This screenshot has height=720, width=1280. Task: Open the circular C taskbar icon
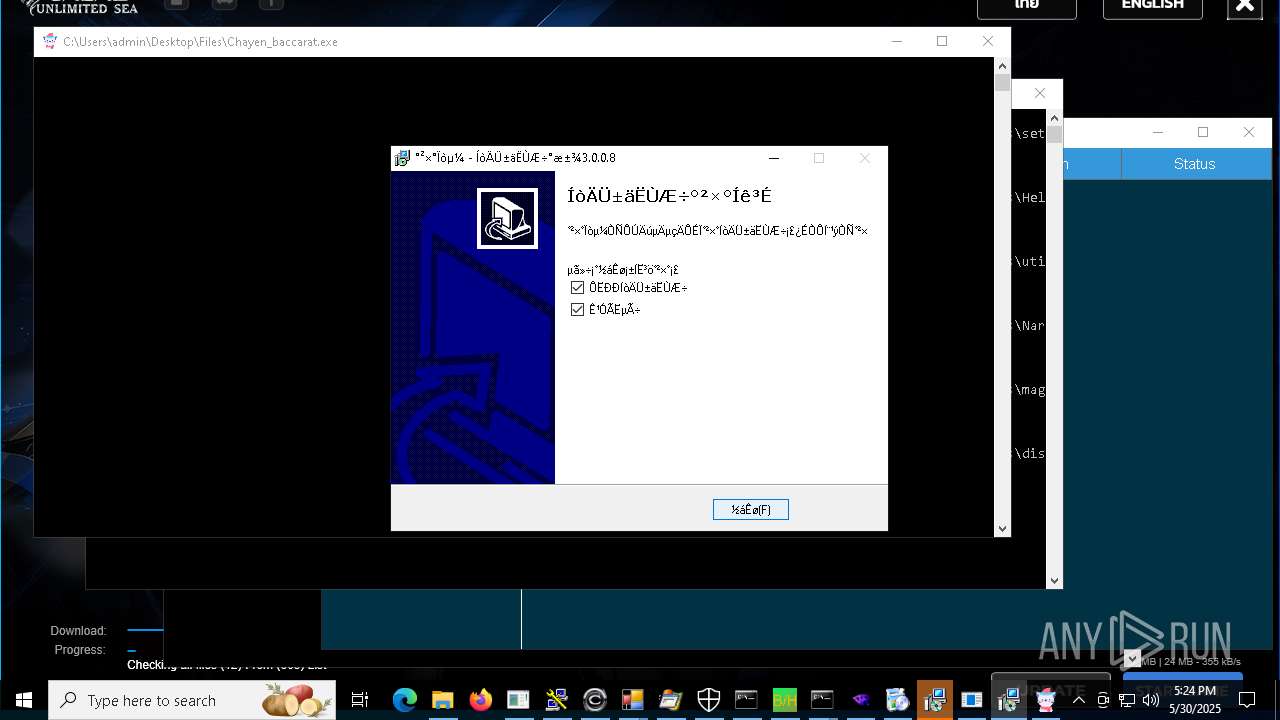tap(594, 700)
